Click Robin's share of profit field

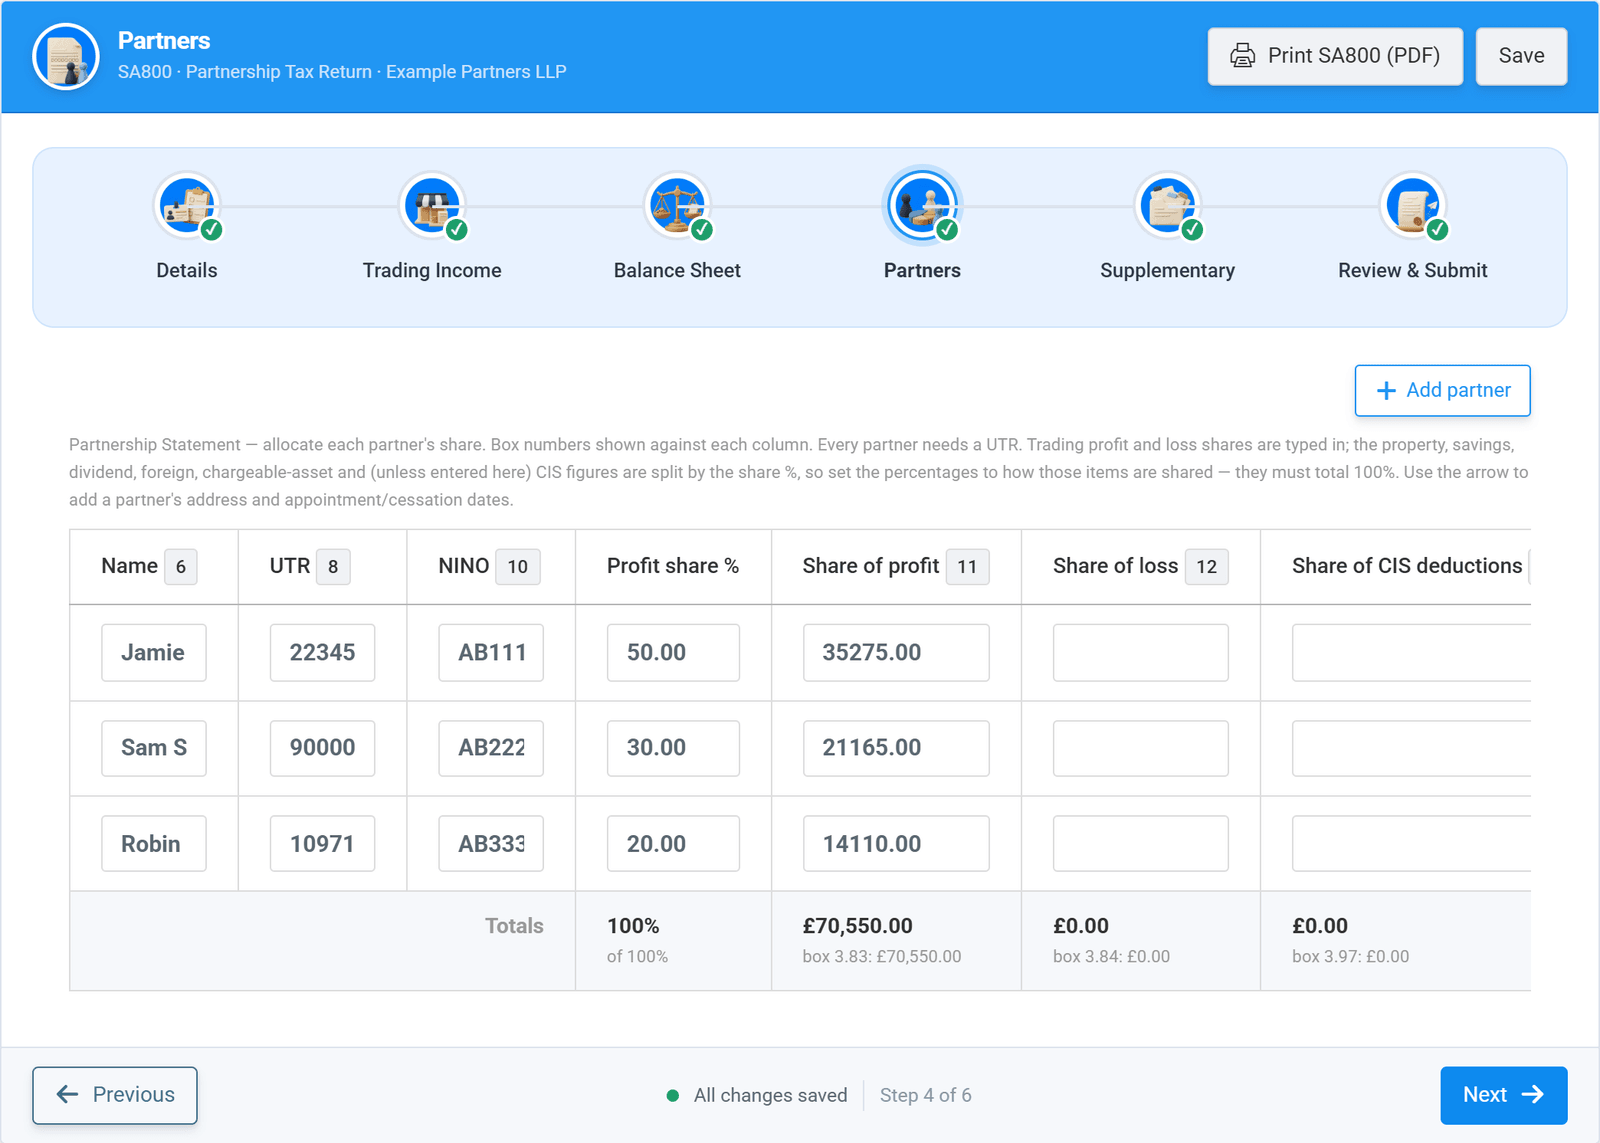pyautogui.click(x=896, y=844)
